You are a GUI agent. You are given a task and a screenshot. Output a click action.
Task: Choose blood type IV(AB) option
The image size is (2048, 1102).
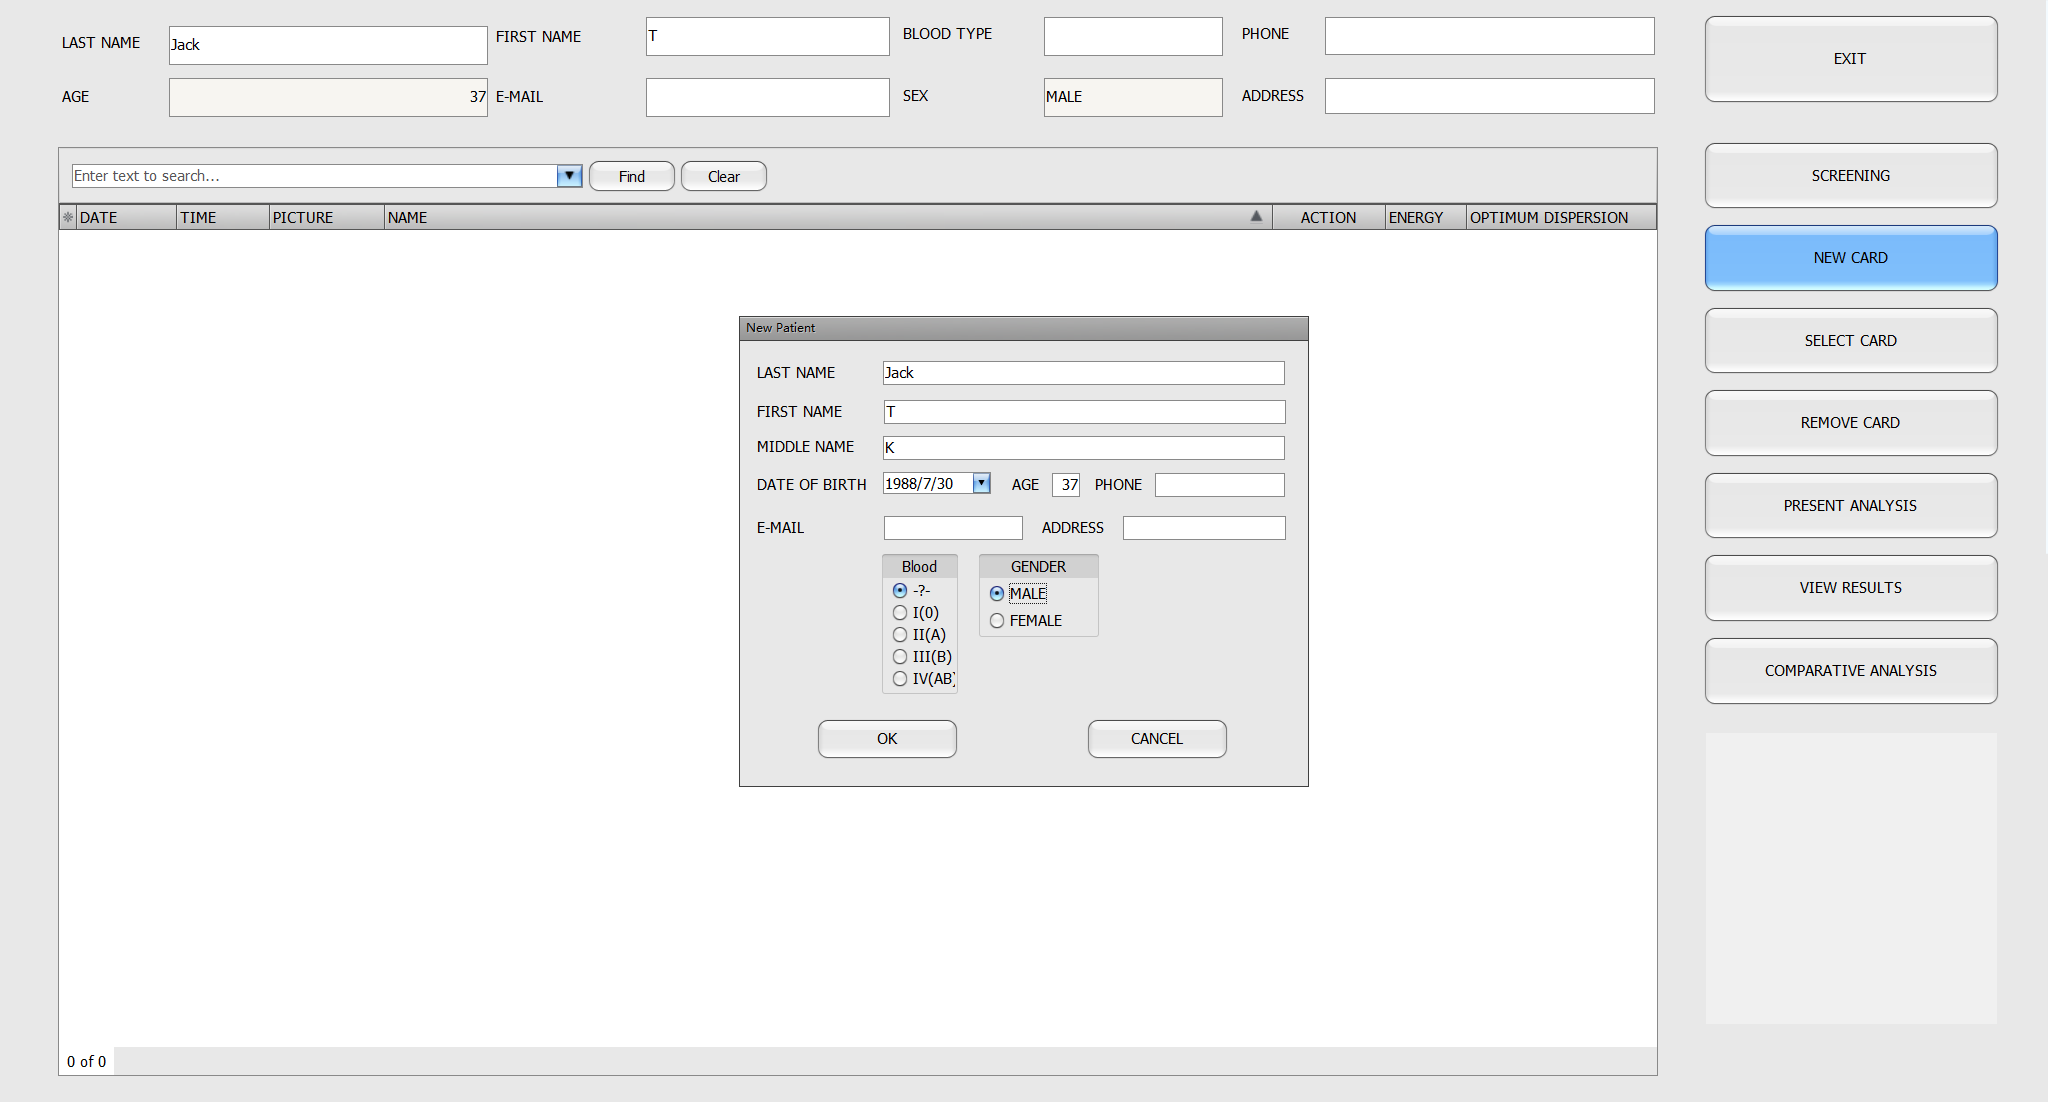(900, 679)
